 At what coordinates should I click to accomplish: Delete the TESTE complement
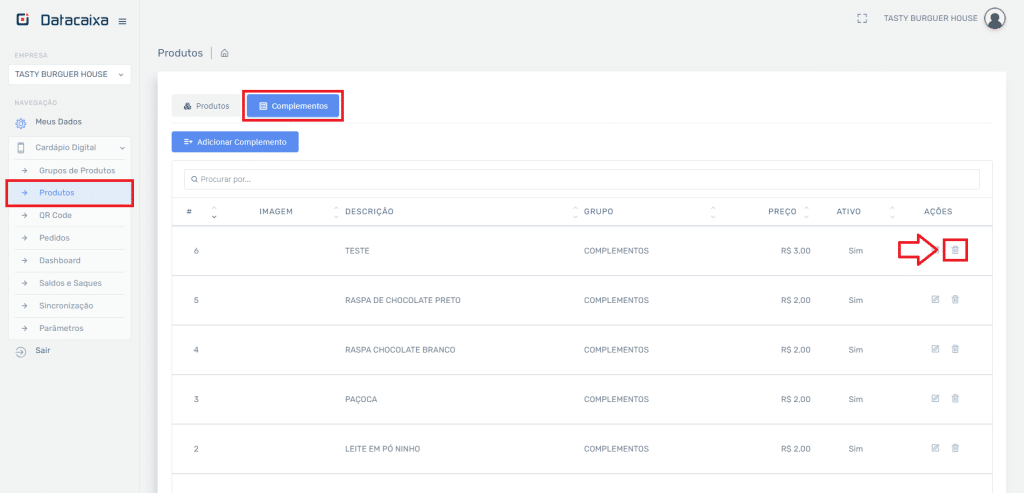tap(954, 250)
